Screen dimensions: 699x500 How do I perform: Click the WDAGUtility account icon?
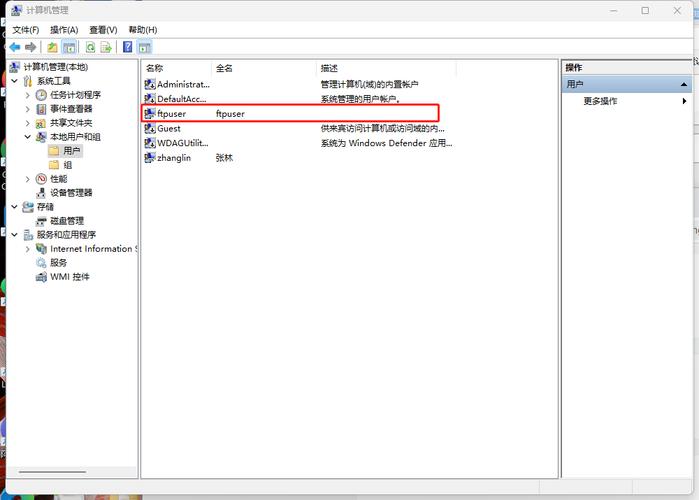[150, 143]
